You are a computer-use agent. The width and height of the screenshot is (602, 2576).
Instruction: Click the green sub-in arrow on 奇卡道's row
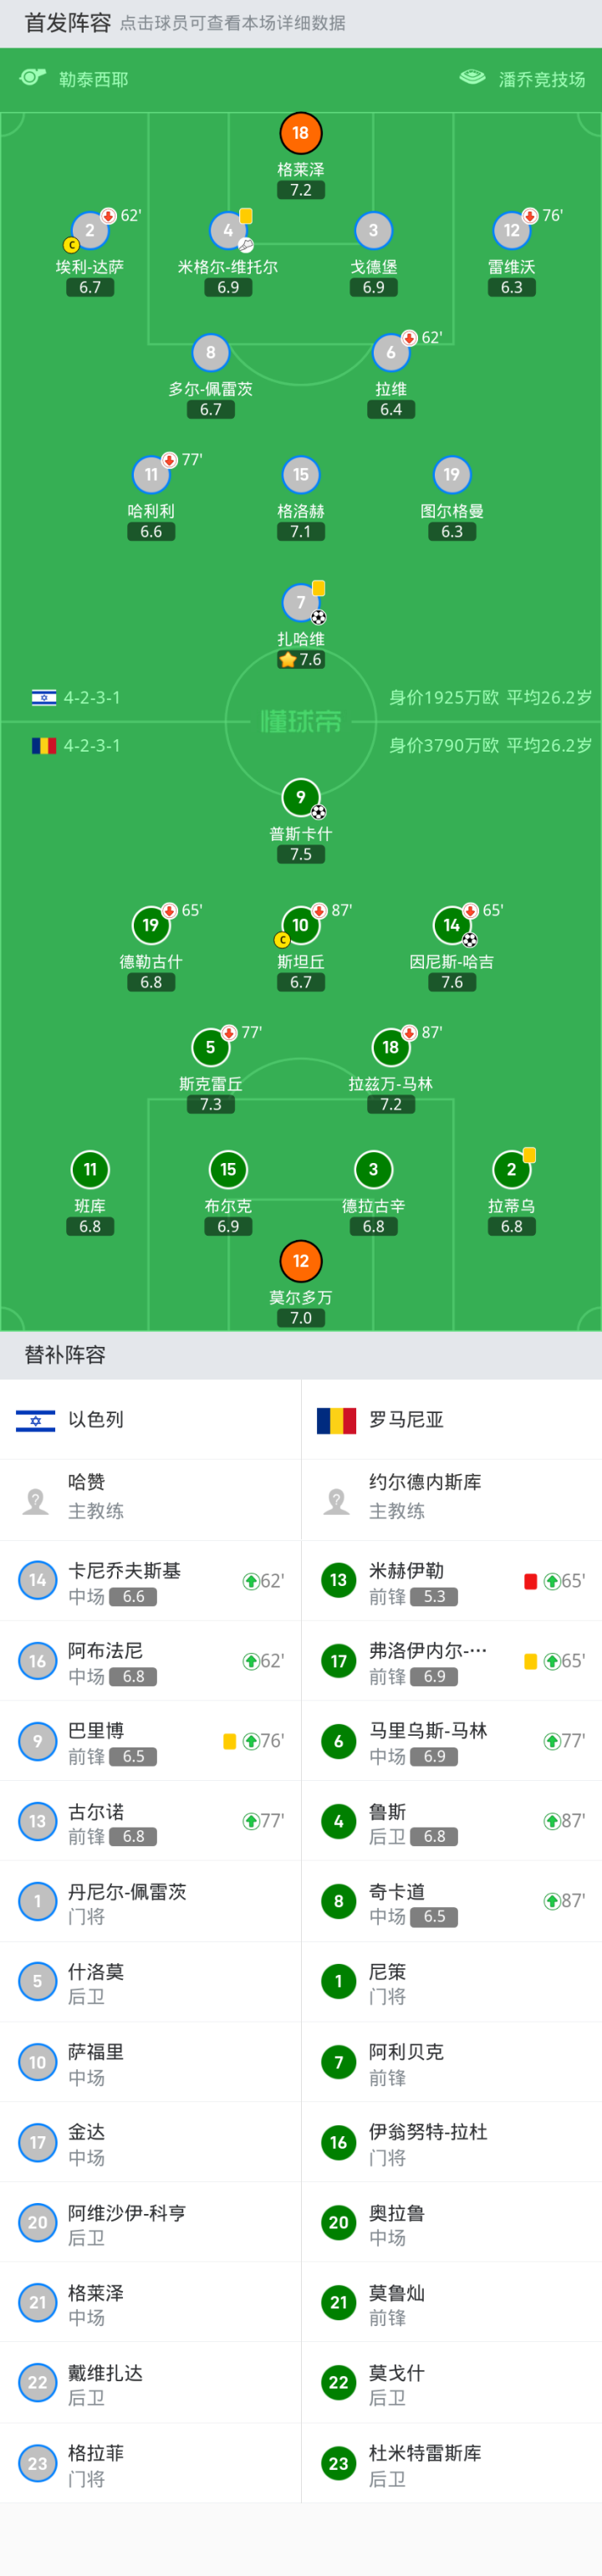[x=551, y=1901]
